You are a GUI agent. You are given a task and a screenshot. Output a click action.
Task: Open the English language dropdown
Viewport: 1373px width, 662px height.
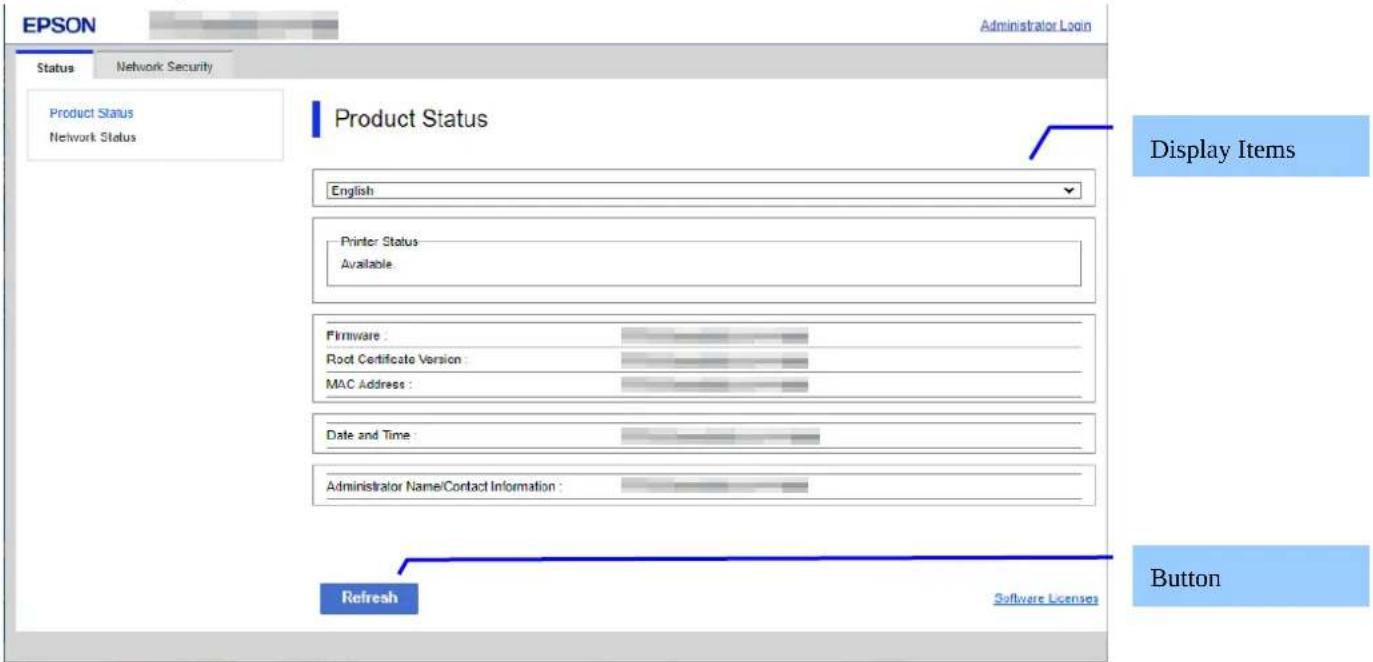point(704,190)
